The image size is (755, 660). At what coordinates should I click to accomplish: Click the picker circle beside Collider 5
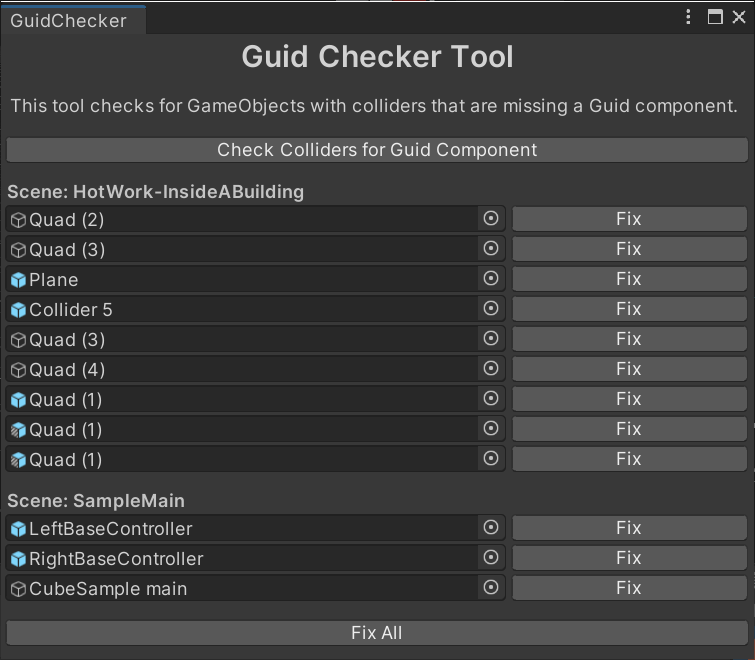490,309
